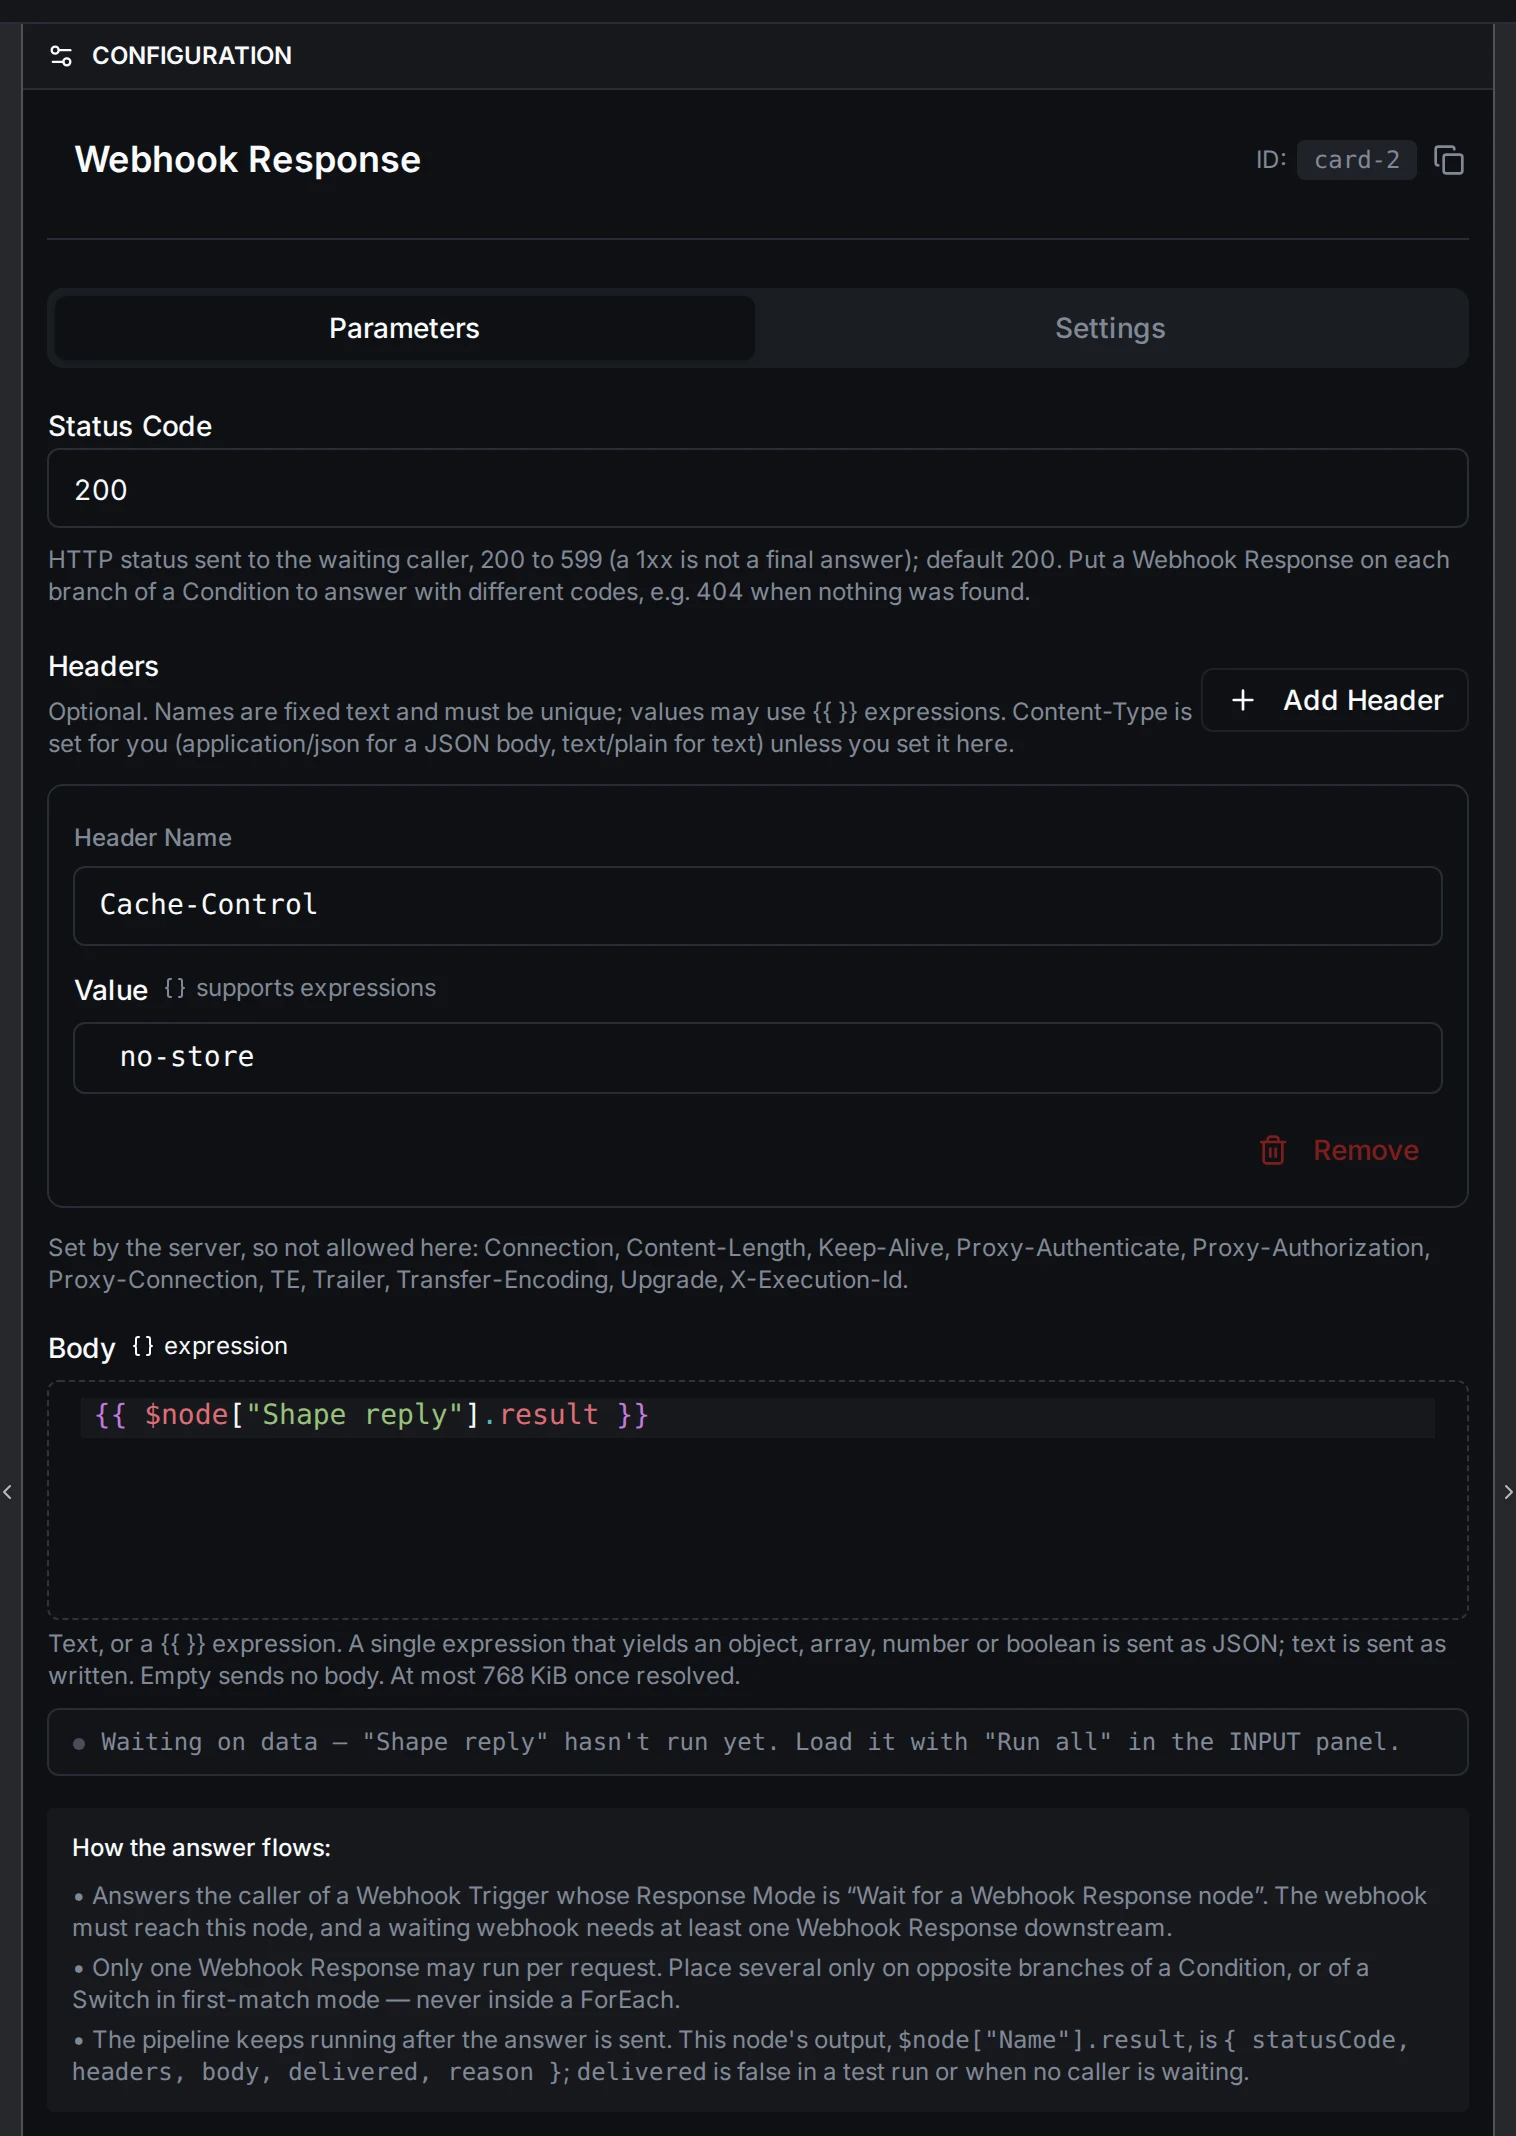
Task: Click the trash icon for Cache-Control header
Action: point(1273,1150)
